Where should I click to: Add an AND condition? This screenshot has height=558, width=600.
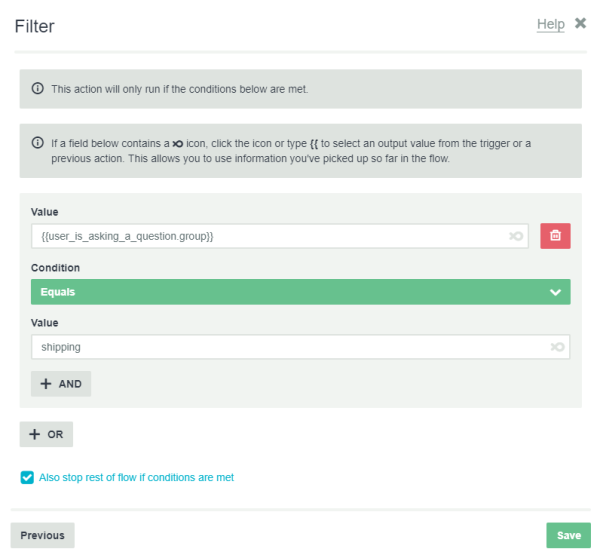click(x=61, y=383)
